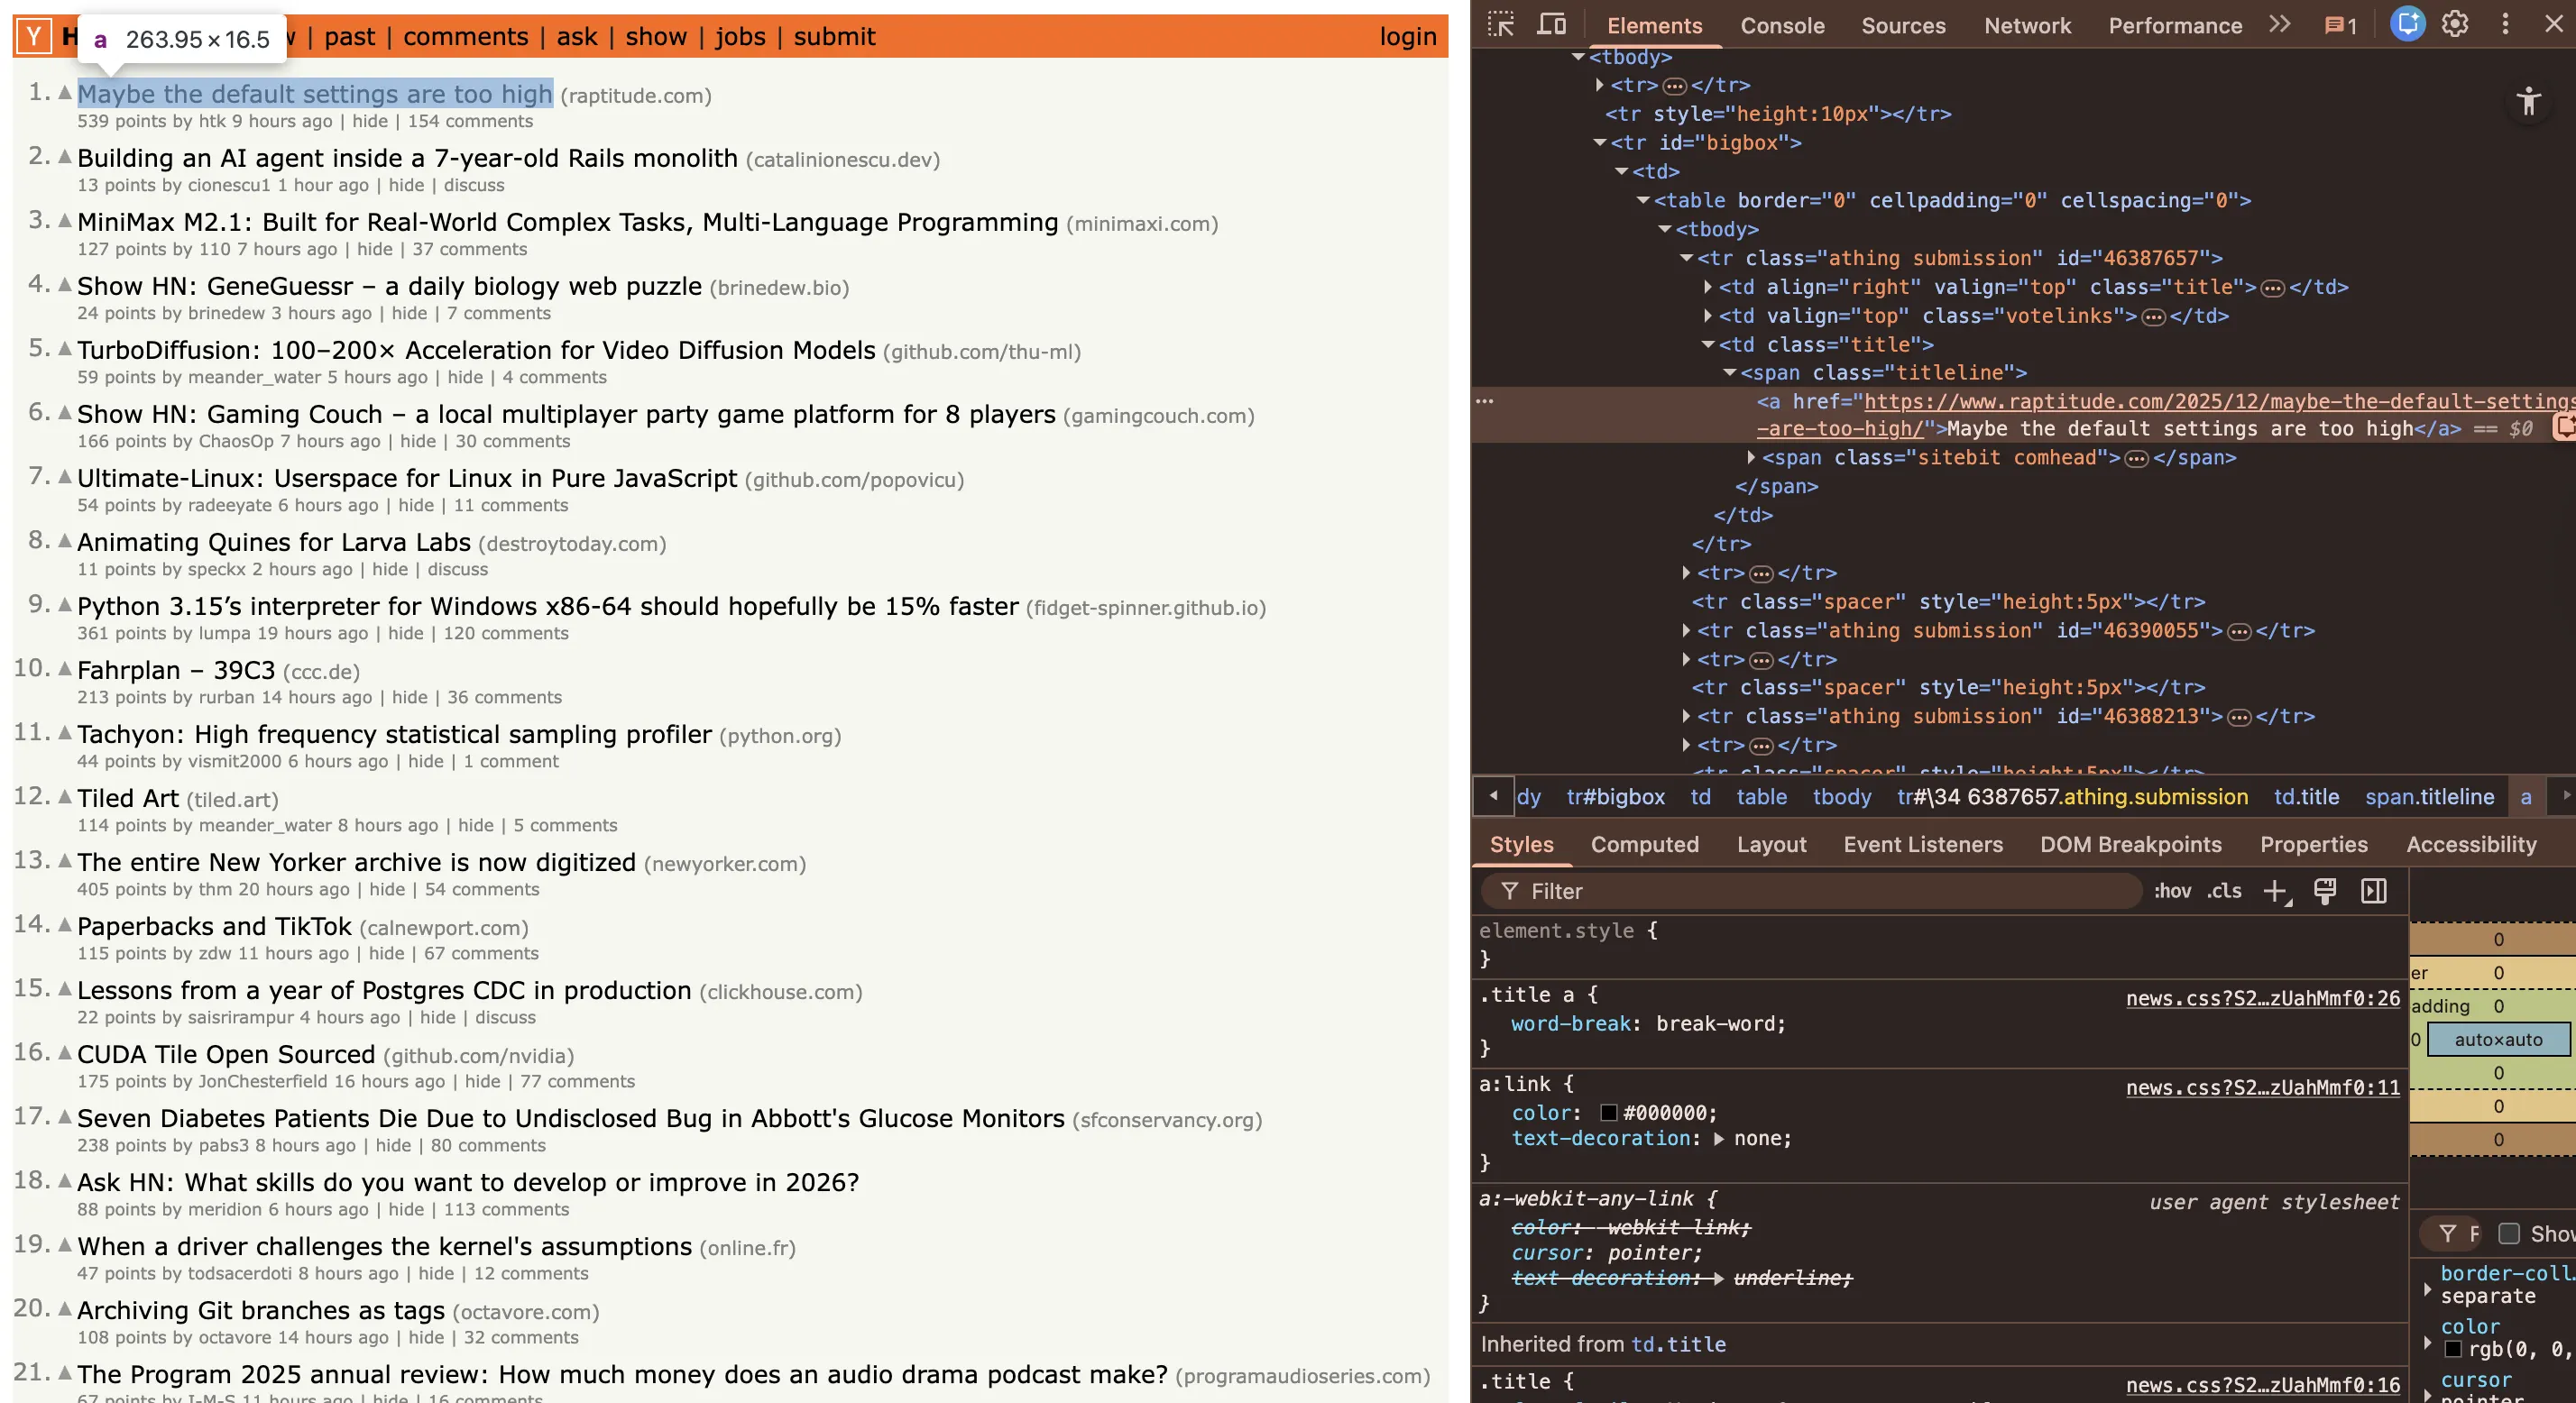Toggle element state pane with :hov
This screenshot has width=2576, height=1403.
2172,891
